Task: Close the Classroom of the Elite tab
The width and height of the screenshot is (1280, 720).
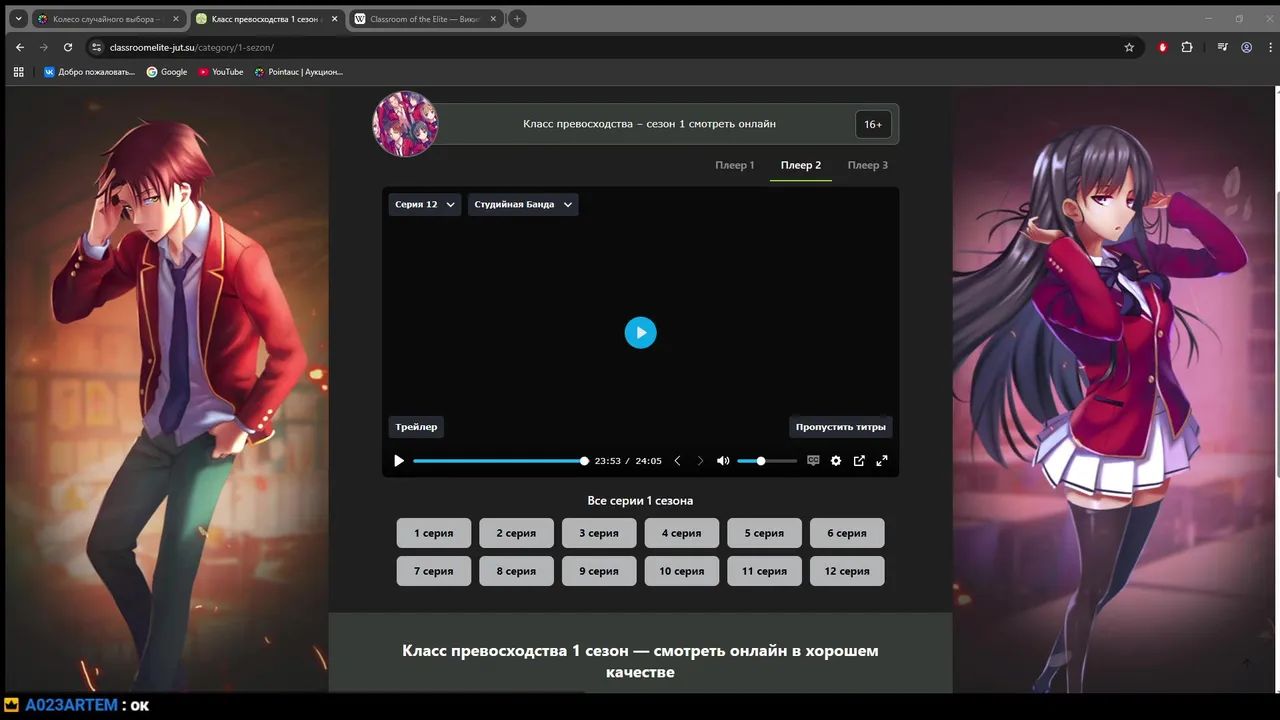Action: 493,19
